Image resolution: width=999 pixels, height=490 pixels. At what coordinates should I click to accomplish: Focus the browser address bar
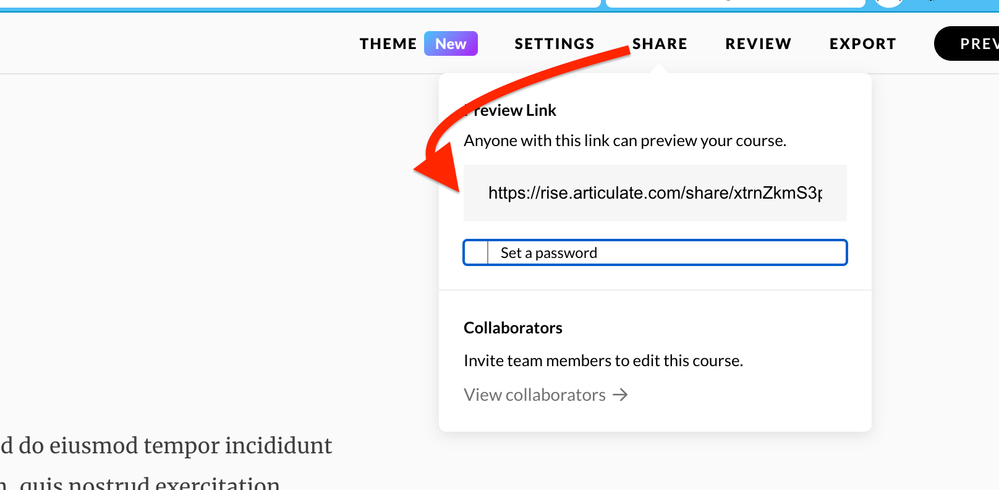(x=300, y=3)
